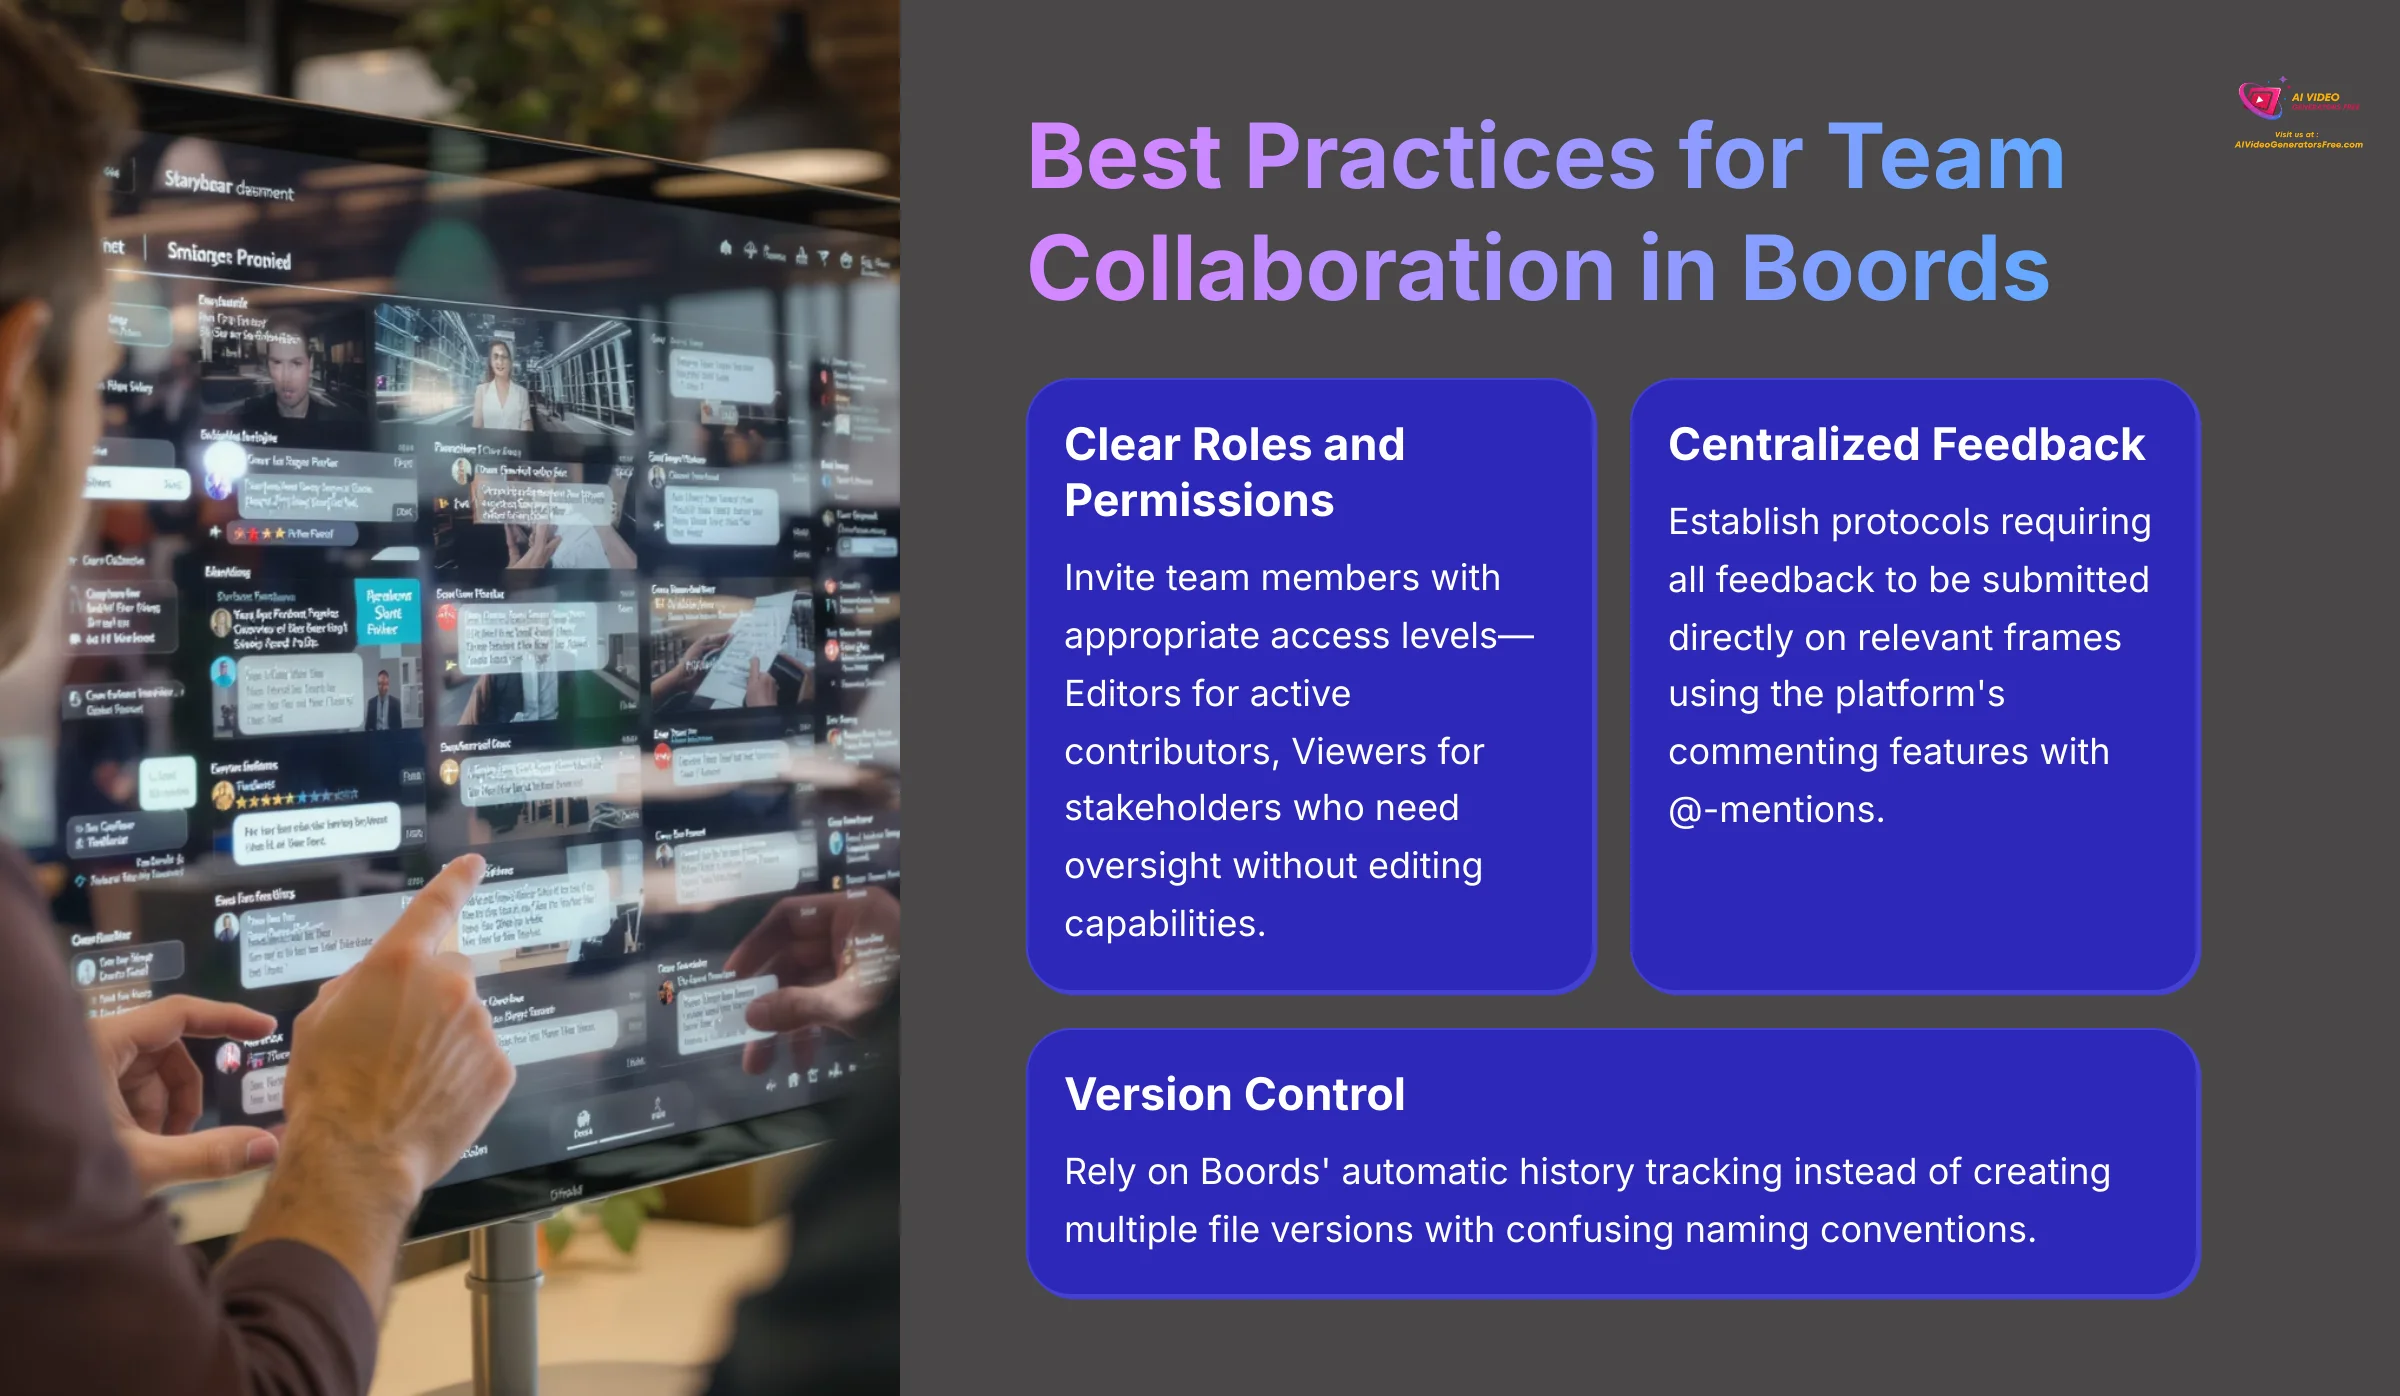Click the paragraph starting "Invite team members with"

coord(1298,750)
